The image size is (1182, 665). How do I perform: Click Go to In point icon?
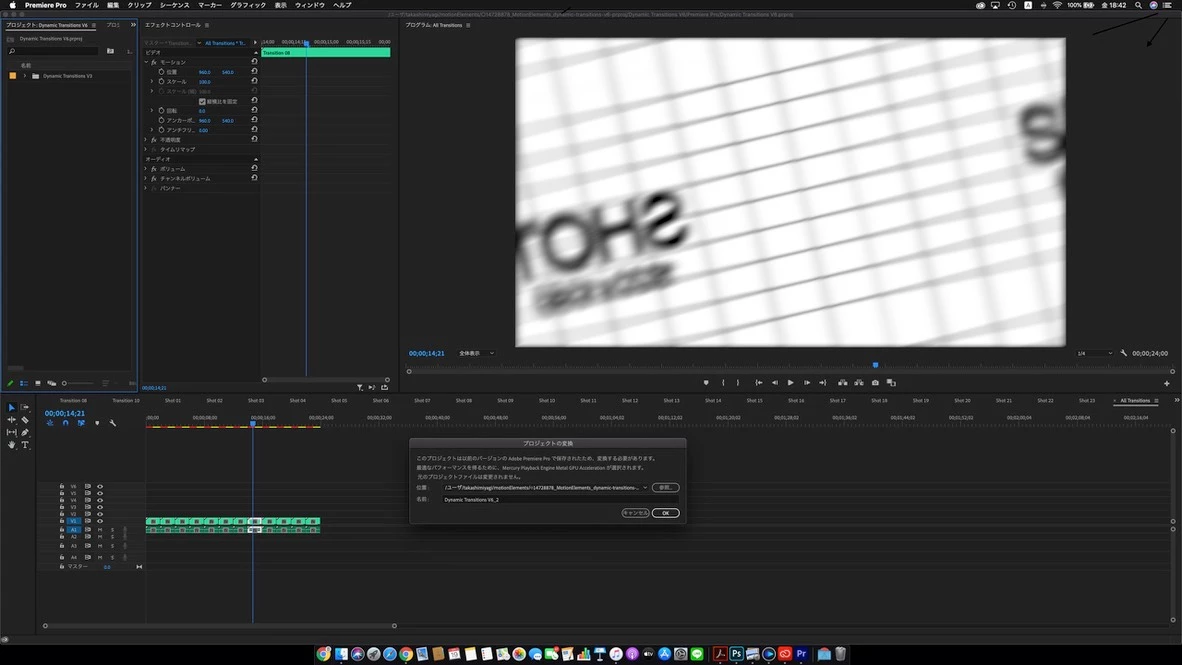(758, 383)
